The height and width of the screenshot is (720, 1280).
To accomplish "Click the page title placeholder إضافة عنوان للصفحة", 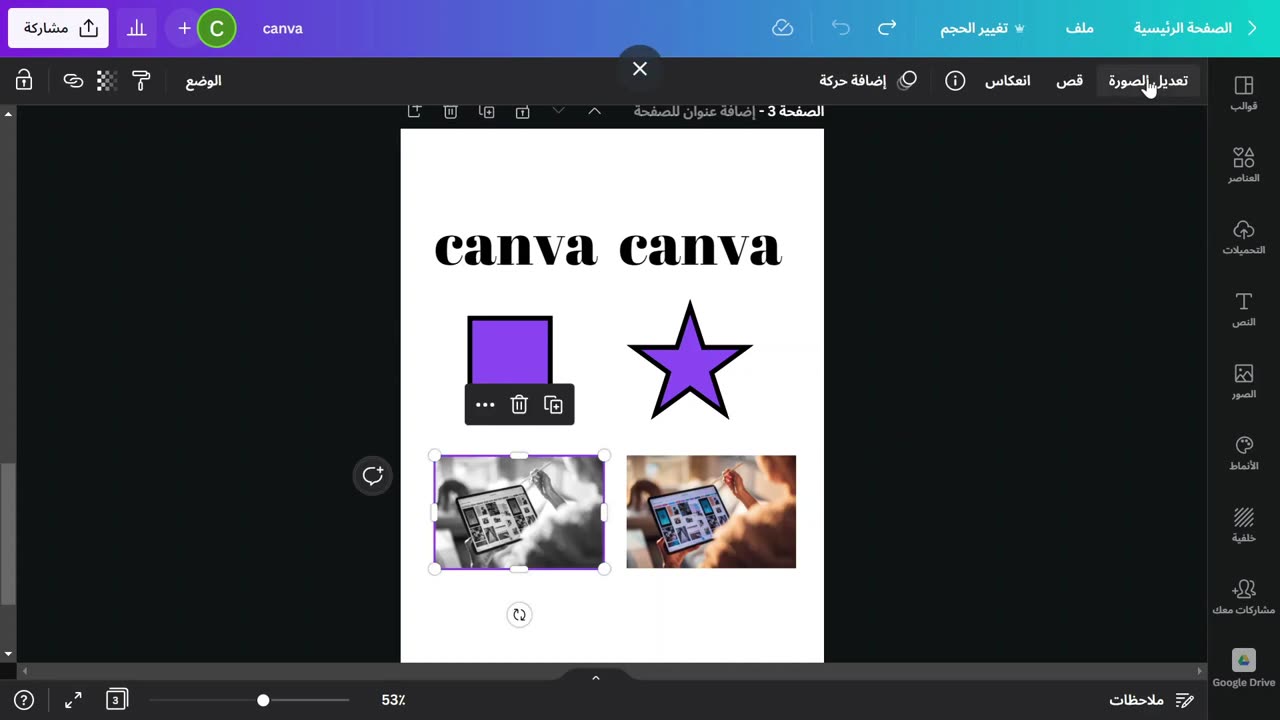I will pyautogui.click(x=694, y=111).
